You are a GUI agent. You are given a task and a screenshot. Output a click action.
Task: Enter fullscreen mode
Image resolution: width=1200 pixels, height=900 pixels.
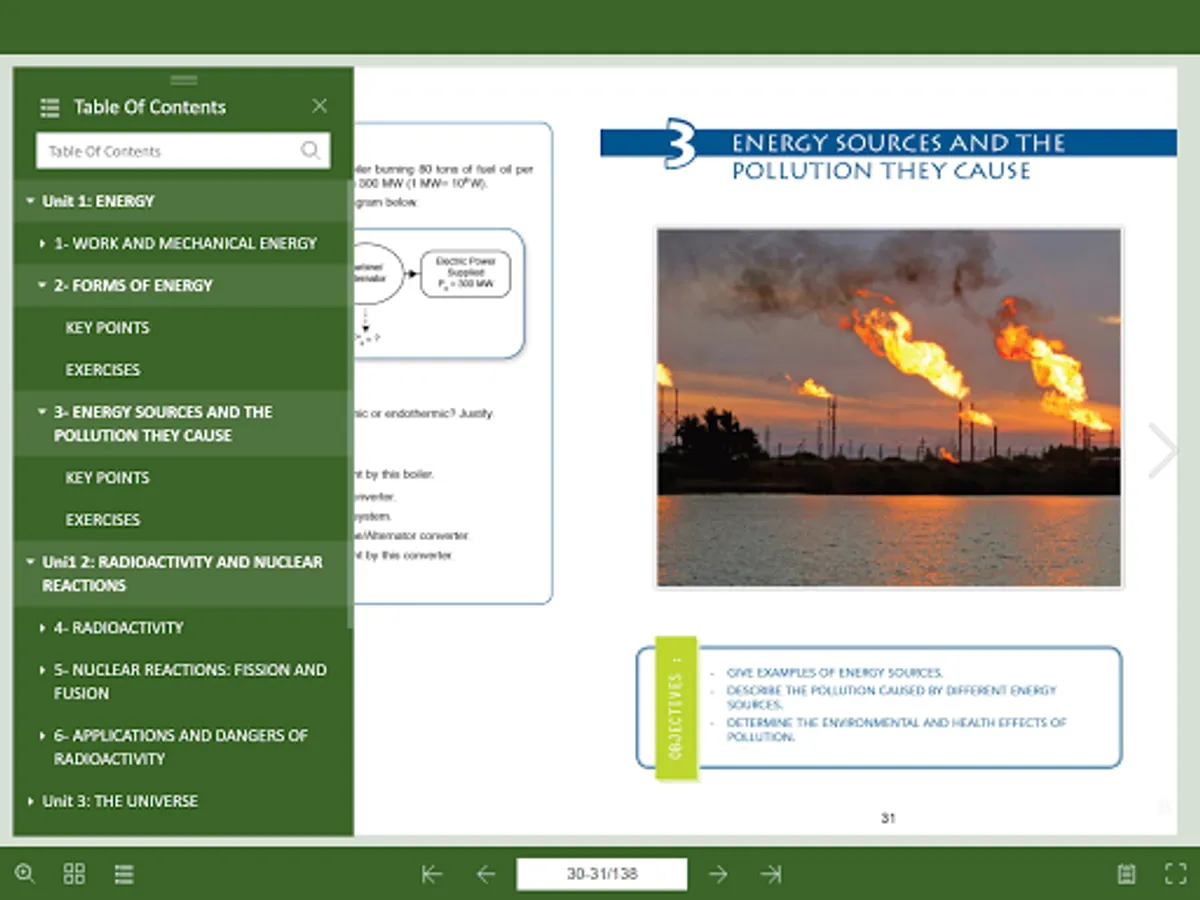coord(1176,874)
